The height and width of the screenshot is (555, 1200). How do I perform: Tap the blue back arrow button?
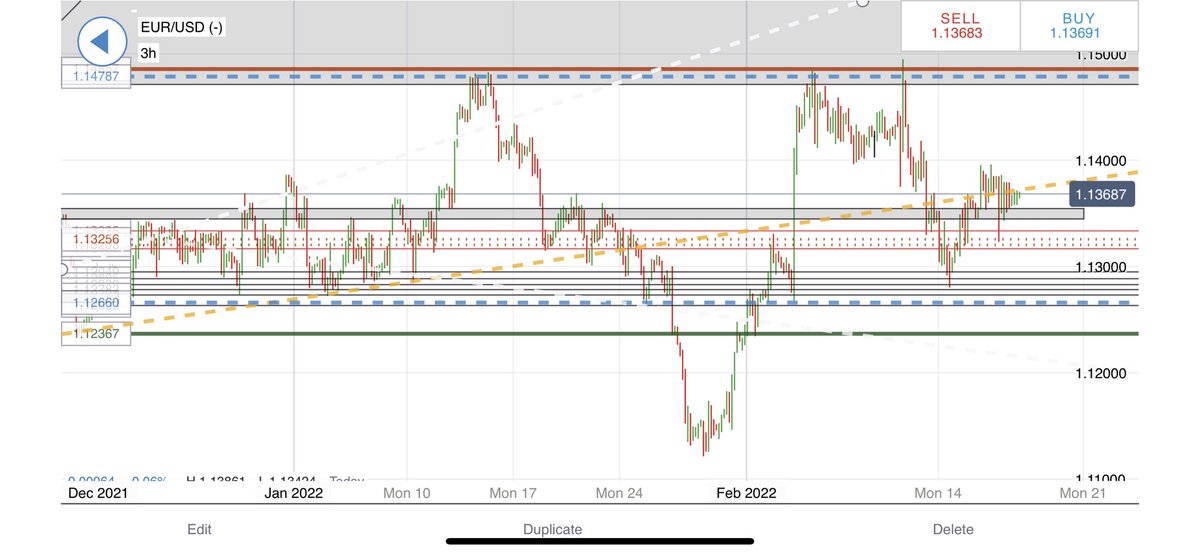(x=101, y=42)
